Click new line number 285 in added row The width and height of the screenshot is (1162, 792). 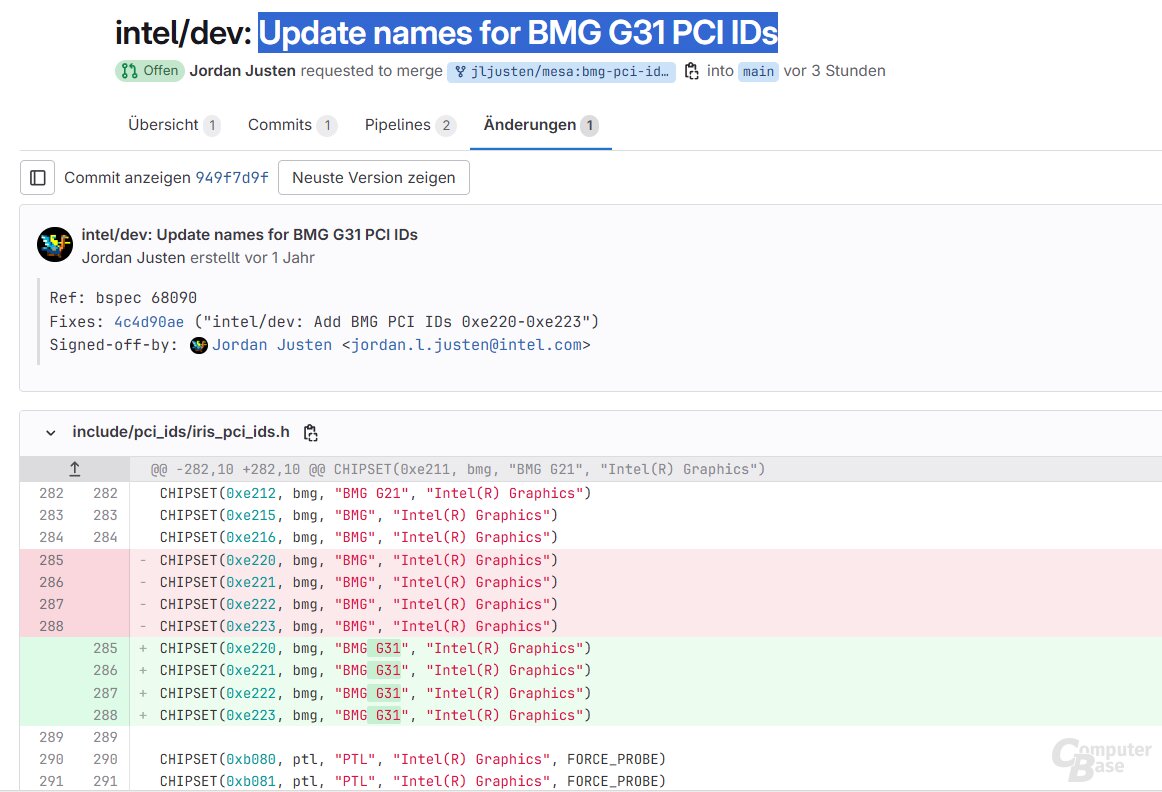[x=105, y=648]
